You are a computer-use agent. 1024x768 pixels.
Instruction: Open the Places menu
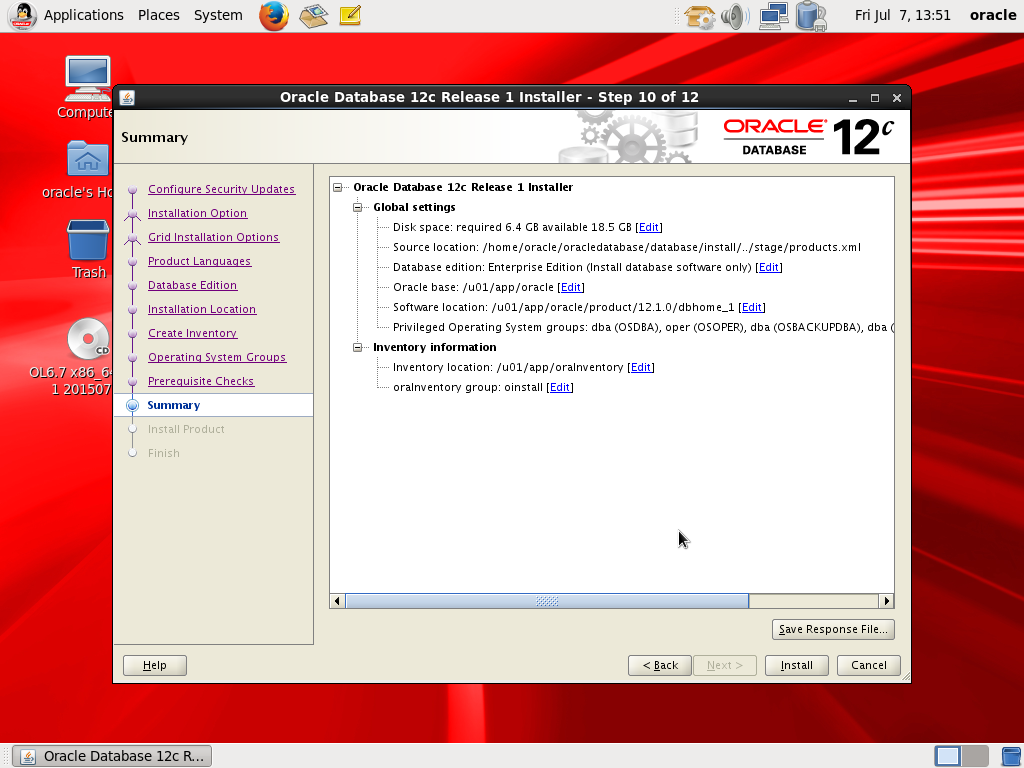point(159,15)
